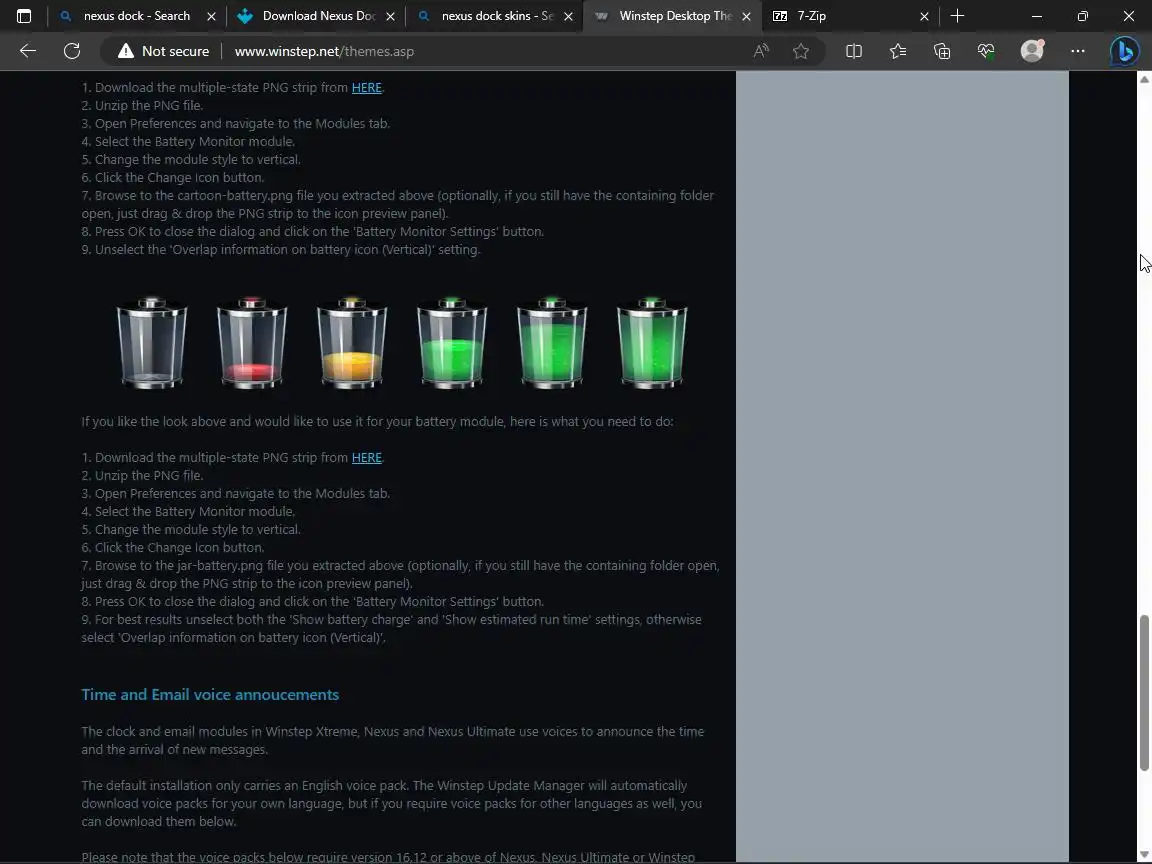The height and width of the screenshot is (864, 1152).
Task: Minimize the Edge browser window
Action: [x=1037, y=15]
